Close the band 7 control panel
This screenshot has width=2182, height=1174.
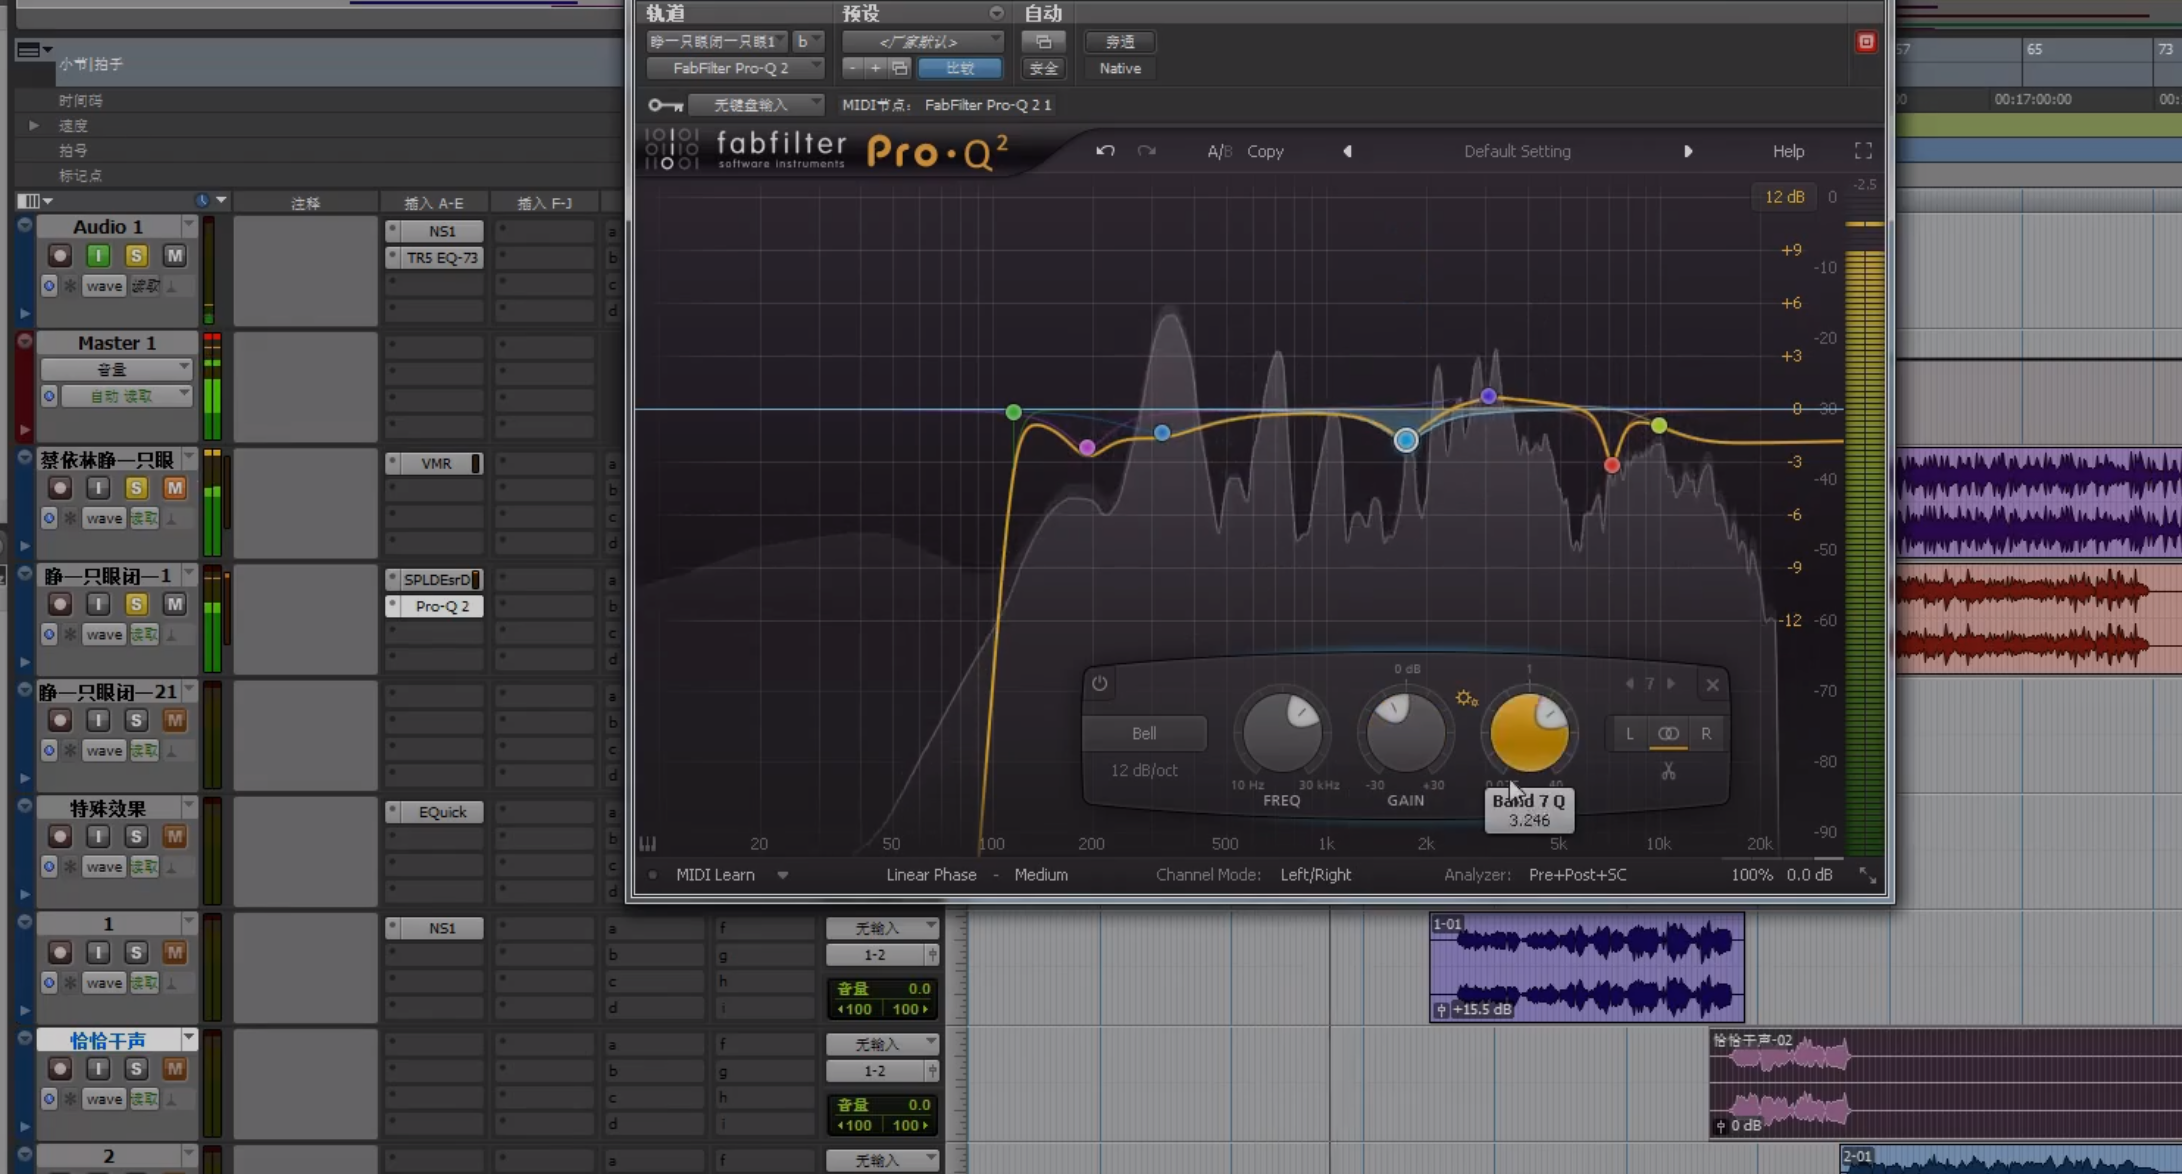(1712, 685)
